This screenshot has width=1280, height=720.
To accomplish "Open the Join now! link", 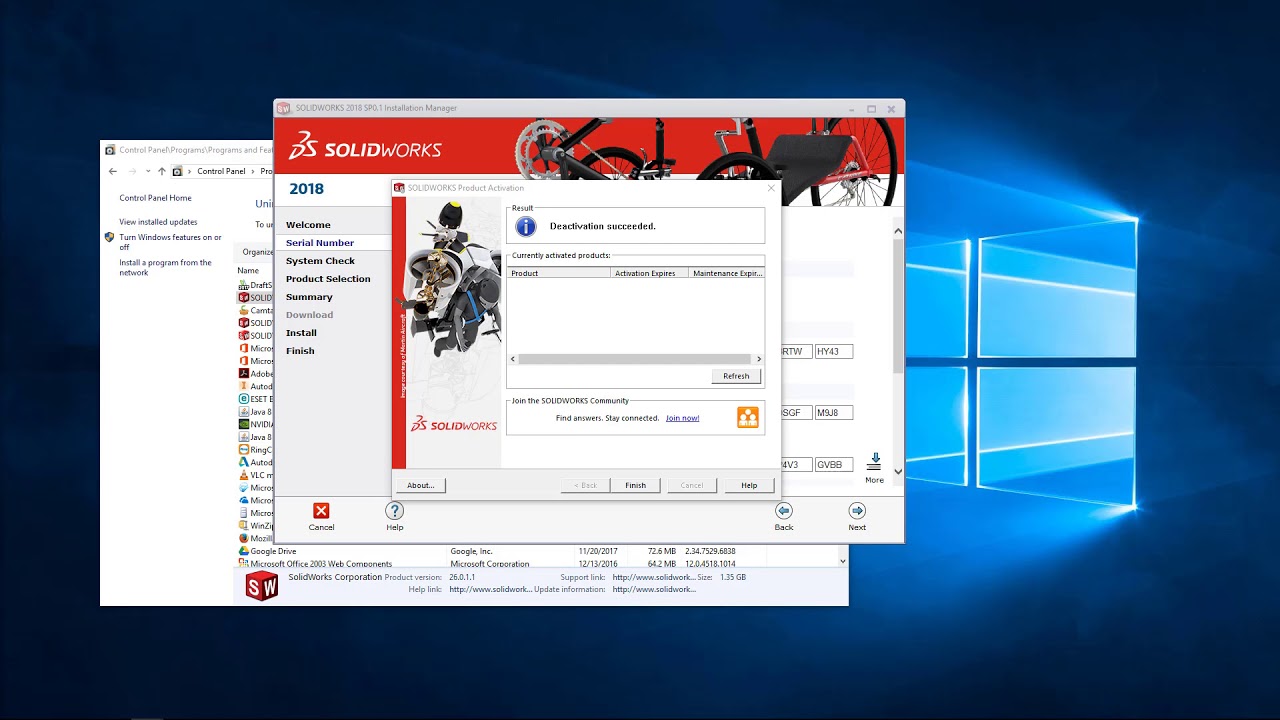I will (683, 418).
